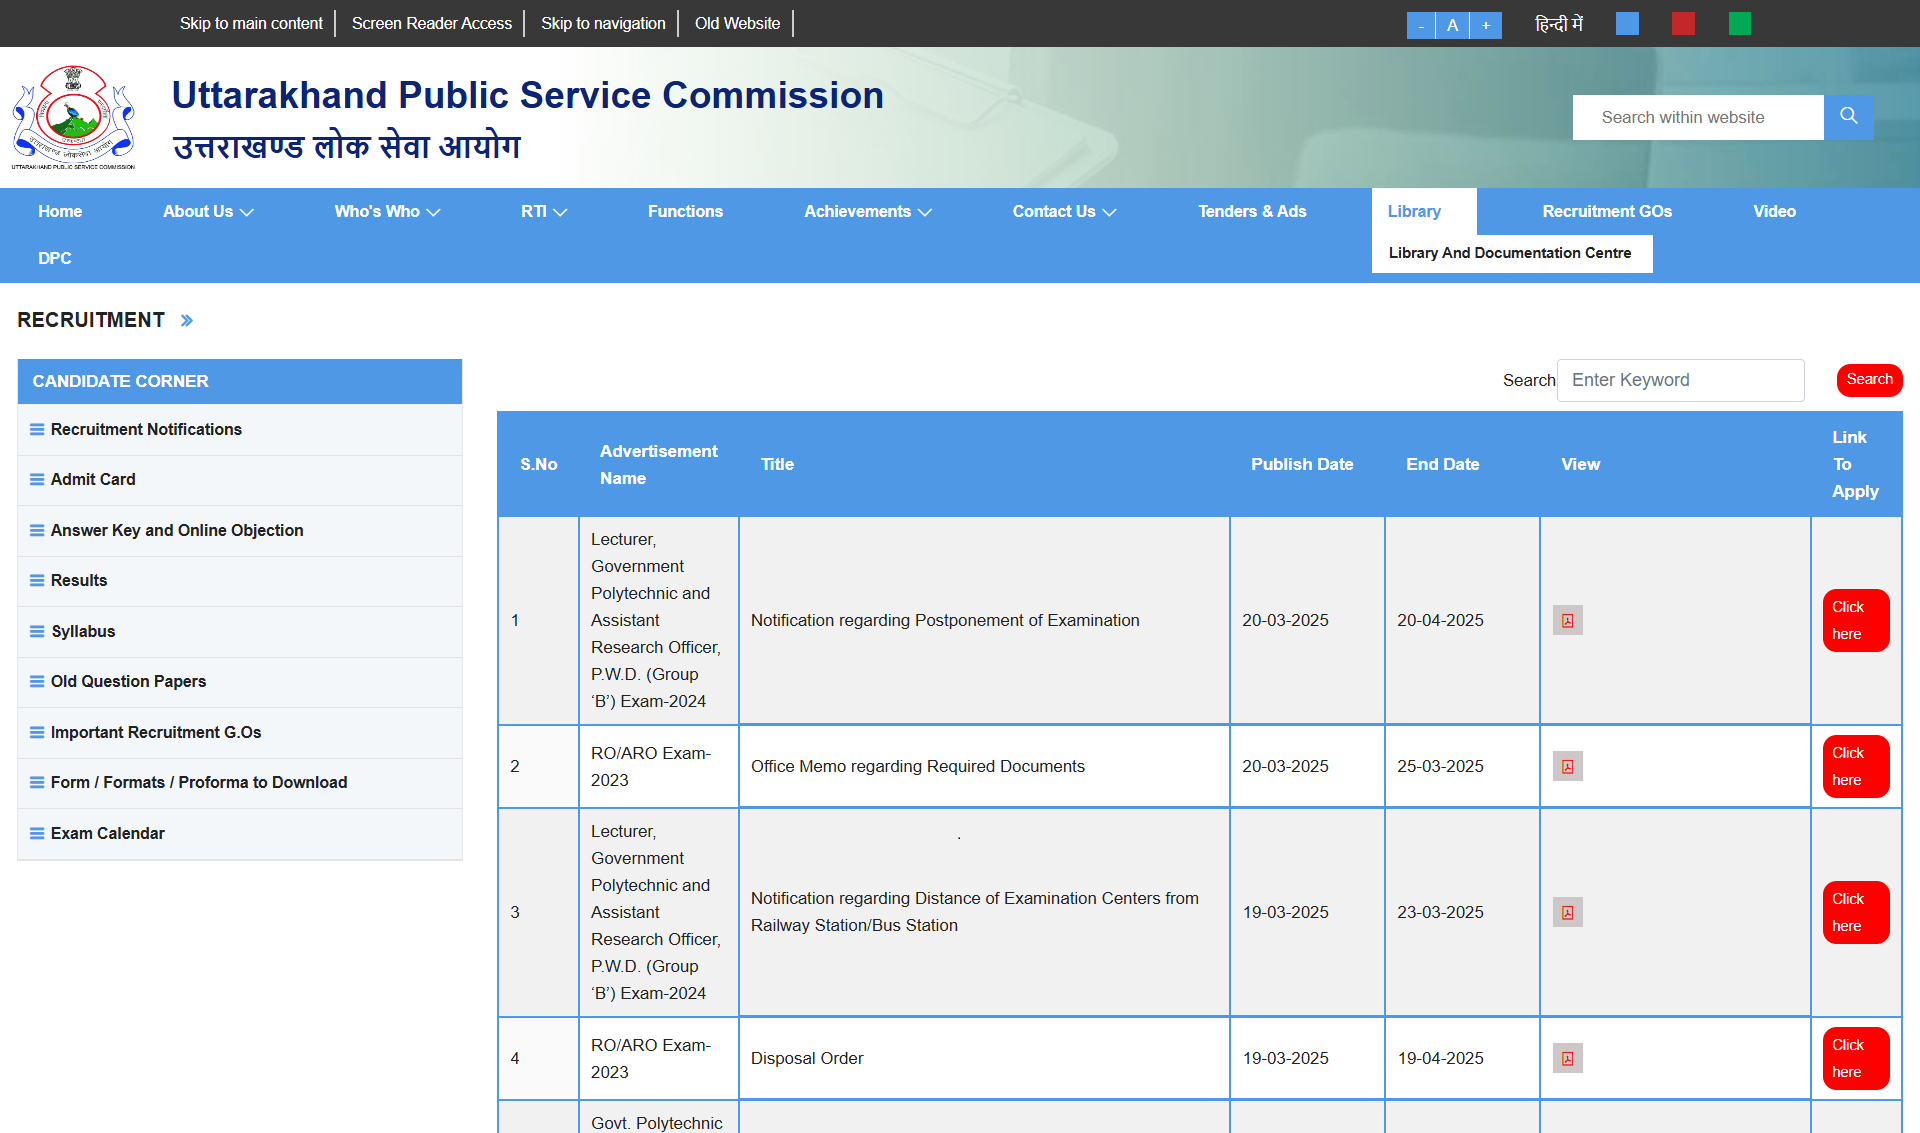Click the double-chevron icon beside RECRUITMENT
Screen dimensions: 1920x1133
pos(187,321)
